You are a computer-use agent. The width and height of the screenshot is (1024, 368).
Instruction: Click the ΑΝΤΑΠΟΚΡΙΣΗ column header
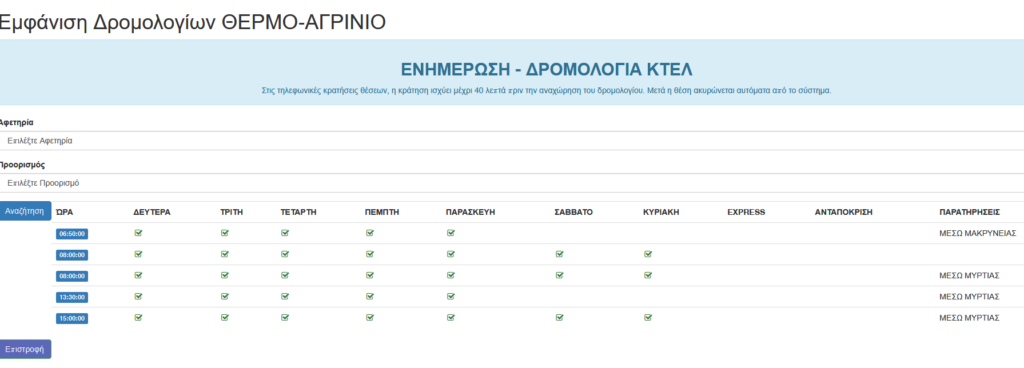tap(844, 212)
